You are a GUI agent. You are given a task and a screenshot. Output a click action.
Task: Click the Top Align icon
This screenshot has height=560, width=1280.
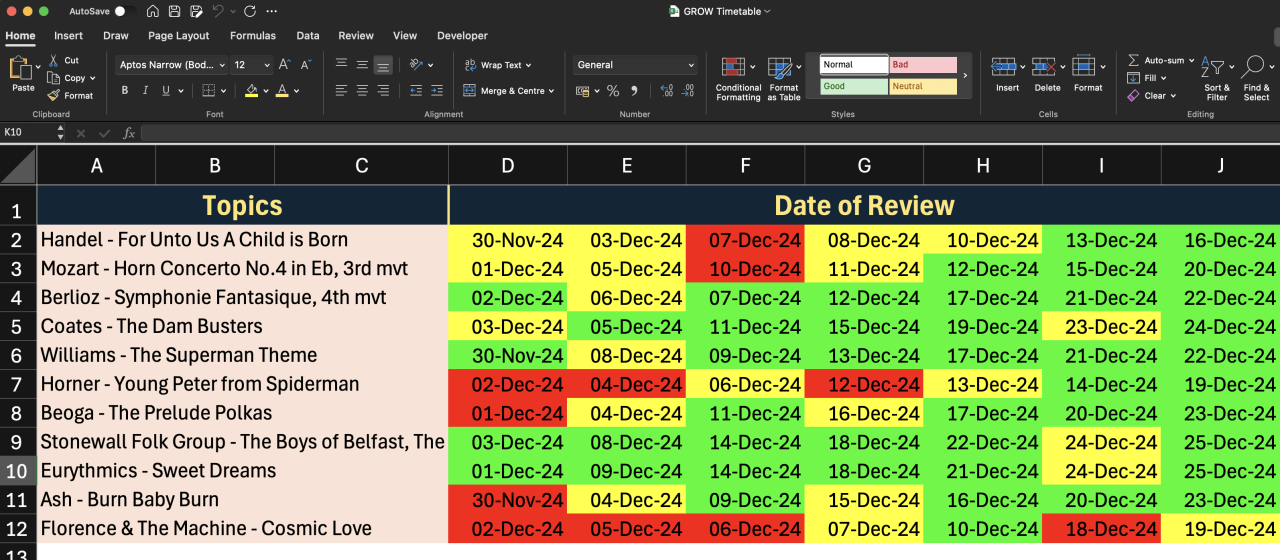click(341, 64)
